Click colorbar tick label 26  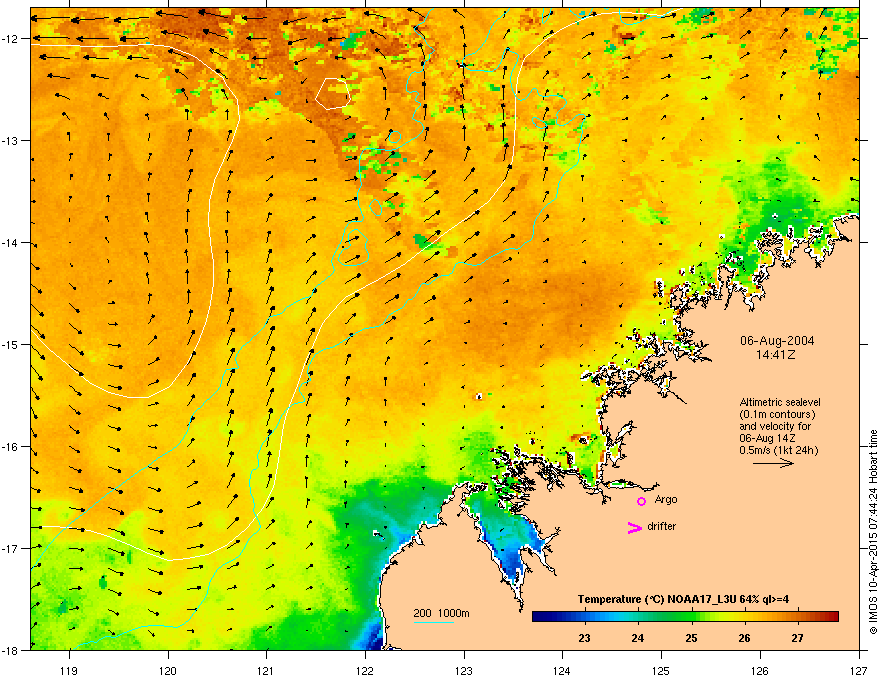[744, 638]
